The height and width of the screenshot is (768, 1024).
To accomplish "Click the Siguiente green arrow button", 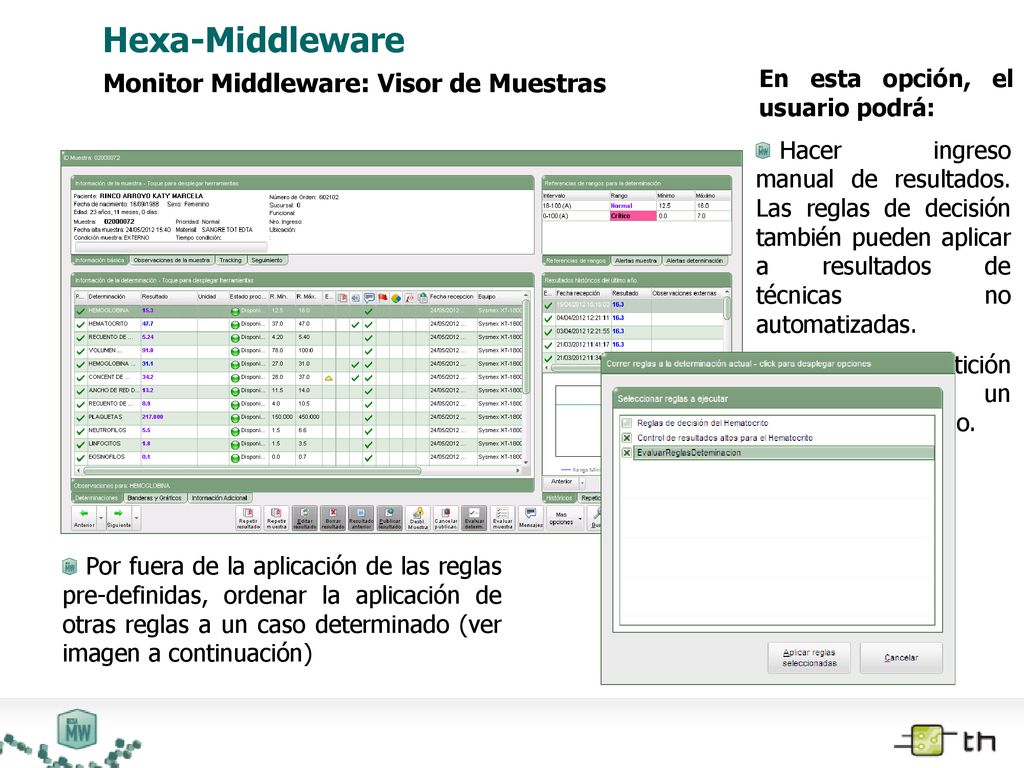I will [x=119, y=518].
